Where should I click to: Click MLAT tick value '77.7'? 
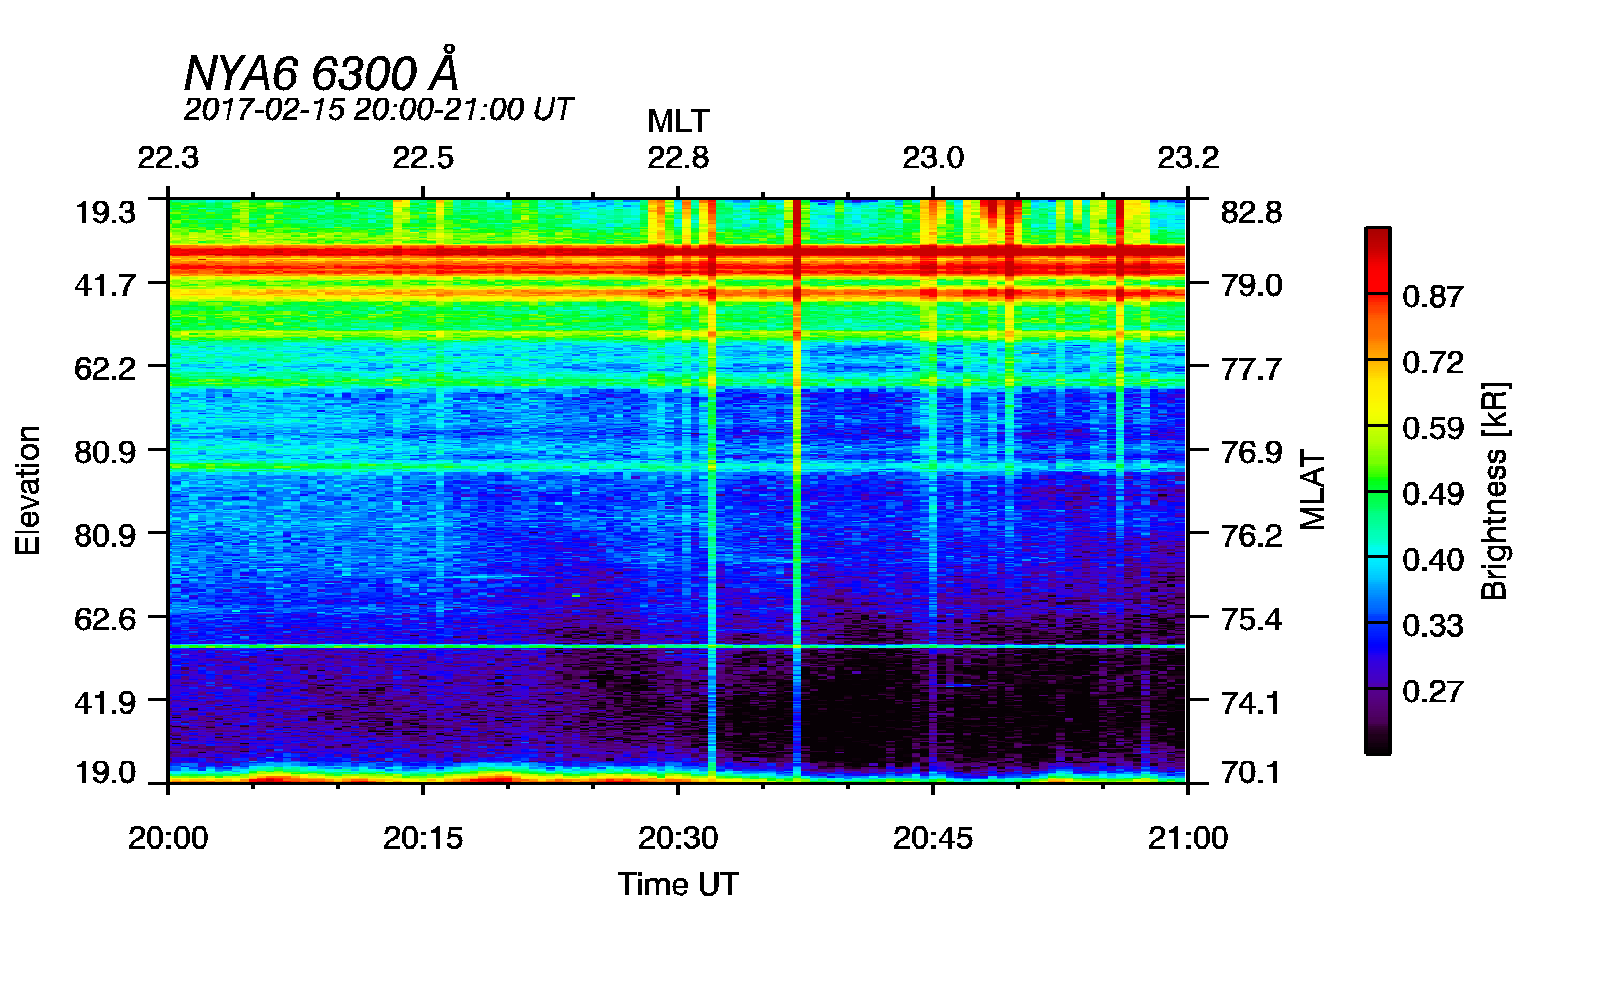[x=1251, y=369]
